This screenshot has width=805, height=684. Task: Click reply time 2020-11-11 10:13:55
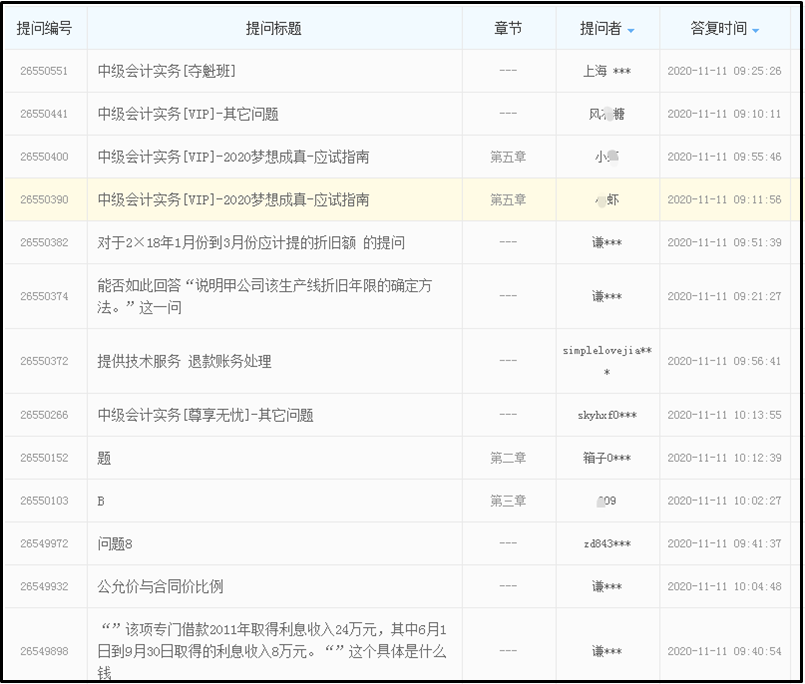click(x=724, y=415)
